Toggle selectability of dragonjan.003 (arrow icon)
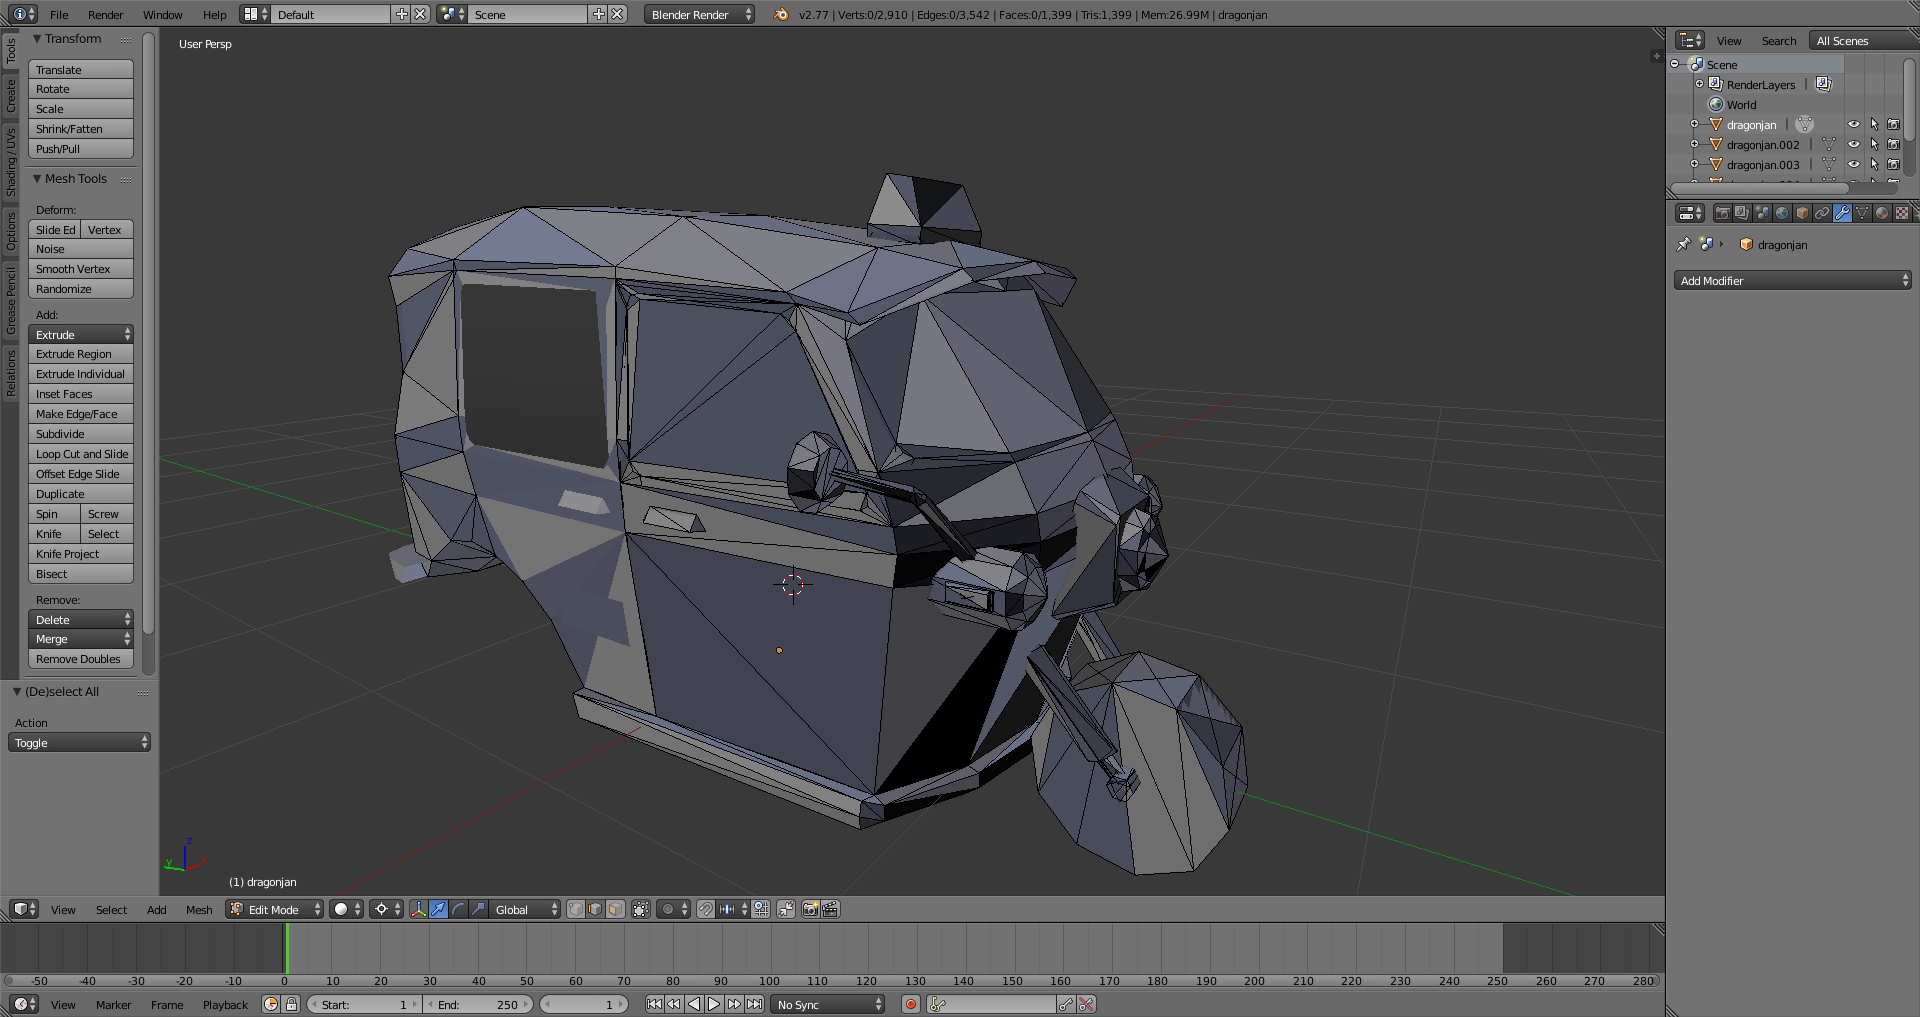Image resolution: width=1920 pixels, height=1017 pixels. click(x=1874, y=165)
